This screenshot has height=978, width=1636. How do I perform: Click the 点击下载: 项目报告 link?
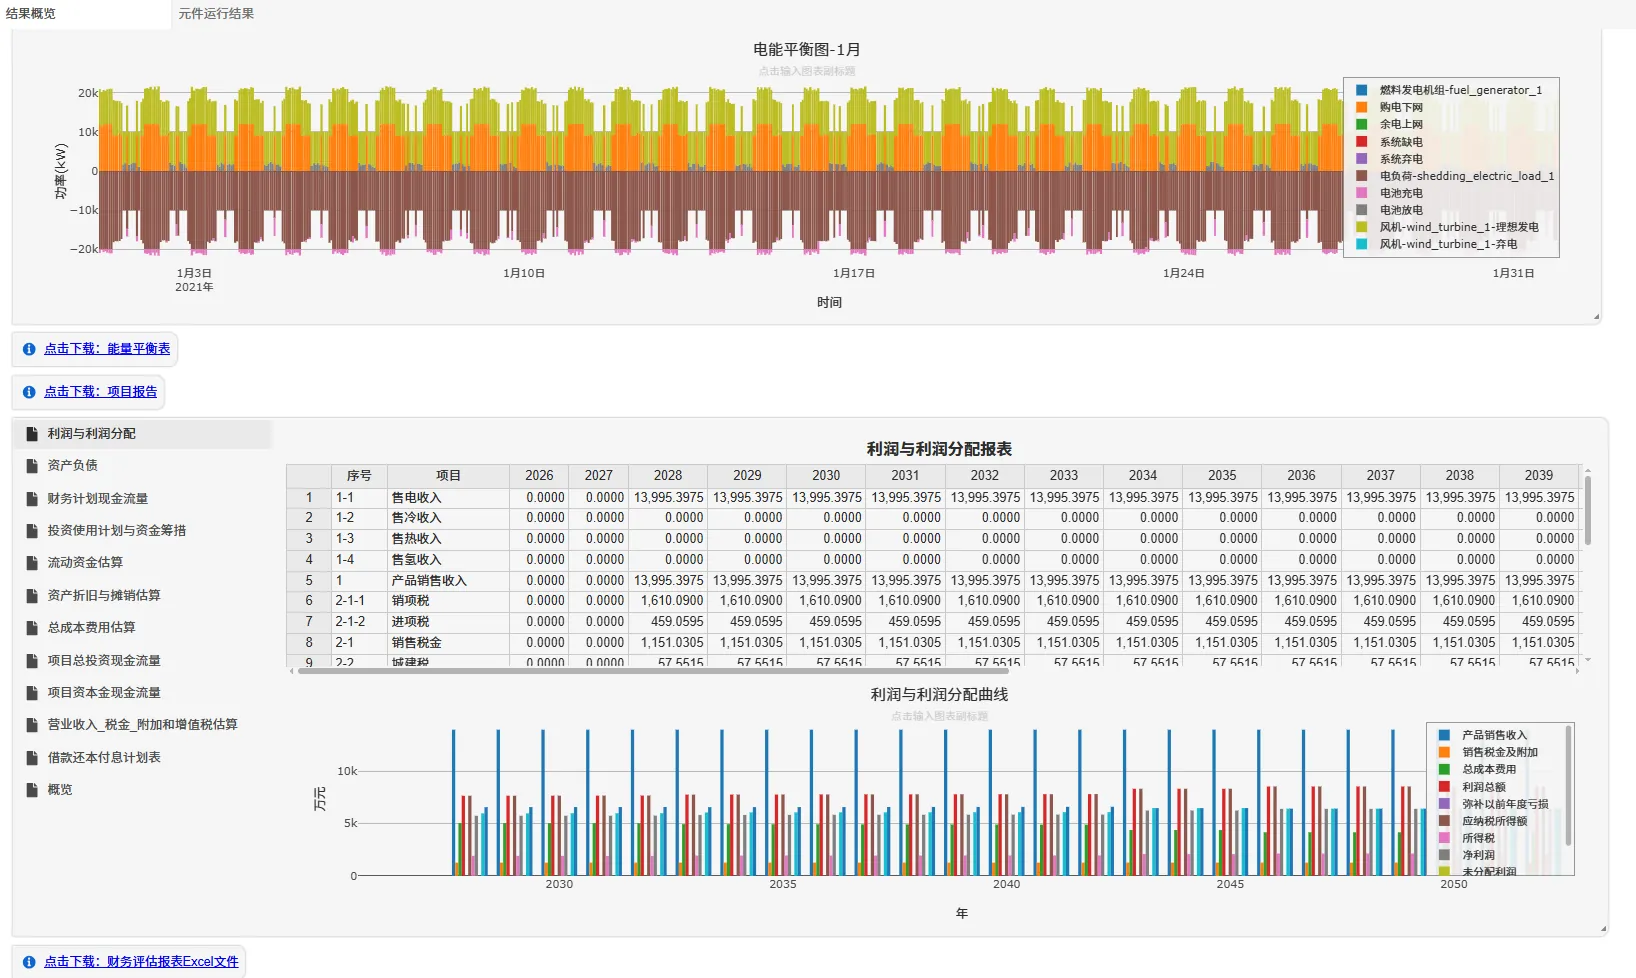pyautogui.click(x=101, y=392)
